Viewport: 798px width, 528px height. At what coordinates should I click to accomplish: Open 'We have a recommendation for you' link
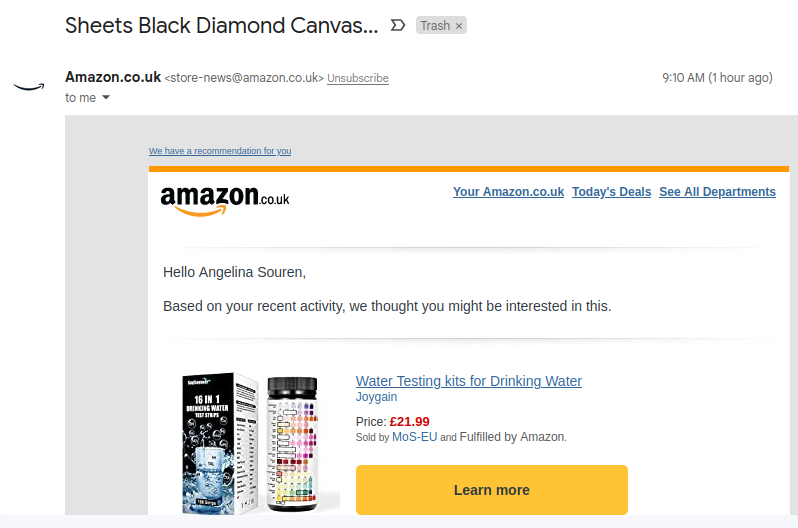coord(220,151)
